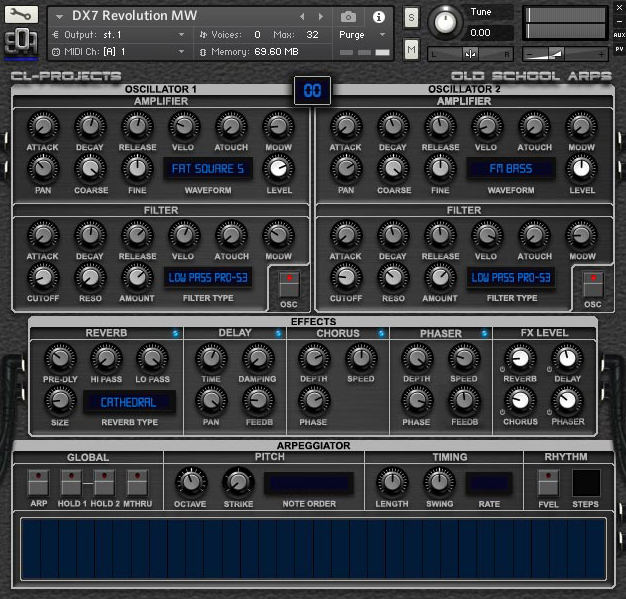Click the arpeggiator step sequencer grid

(313, 549)
